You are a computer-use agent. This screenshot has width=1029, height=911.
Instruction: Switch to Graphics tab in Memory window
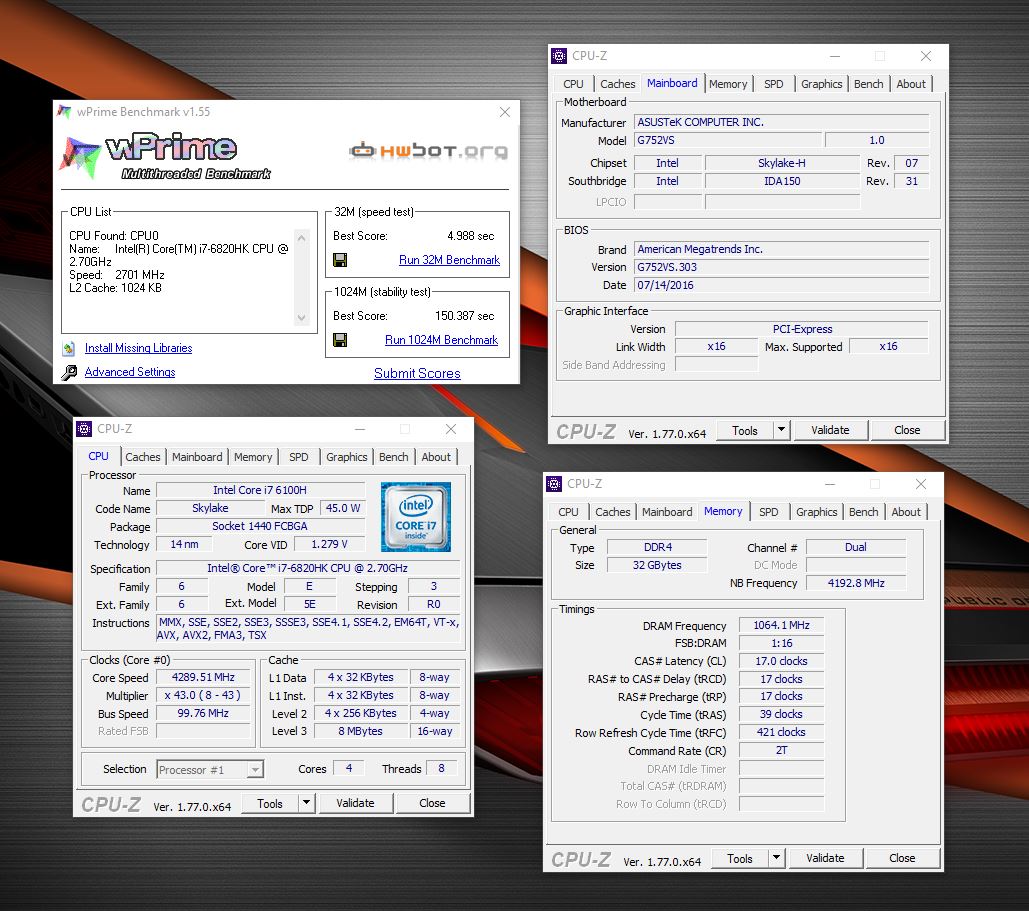click(x=816, y=512)
